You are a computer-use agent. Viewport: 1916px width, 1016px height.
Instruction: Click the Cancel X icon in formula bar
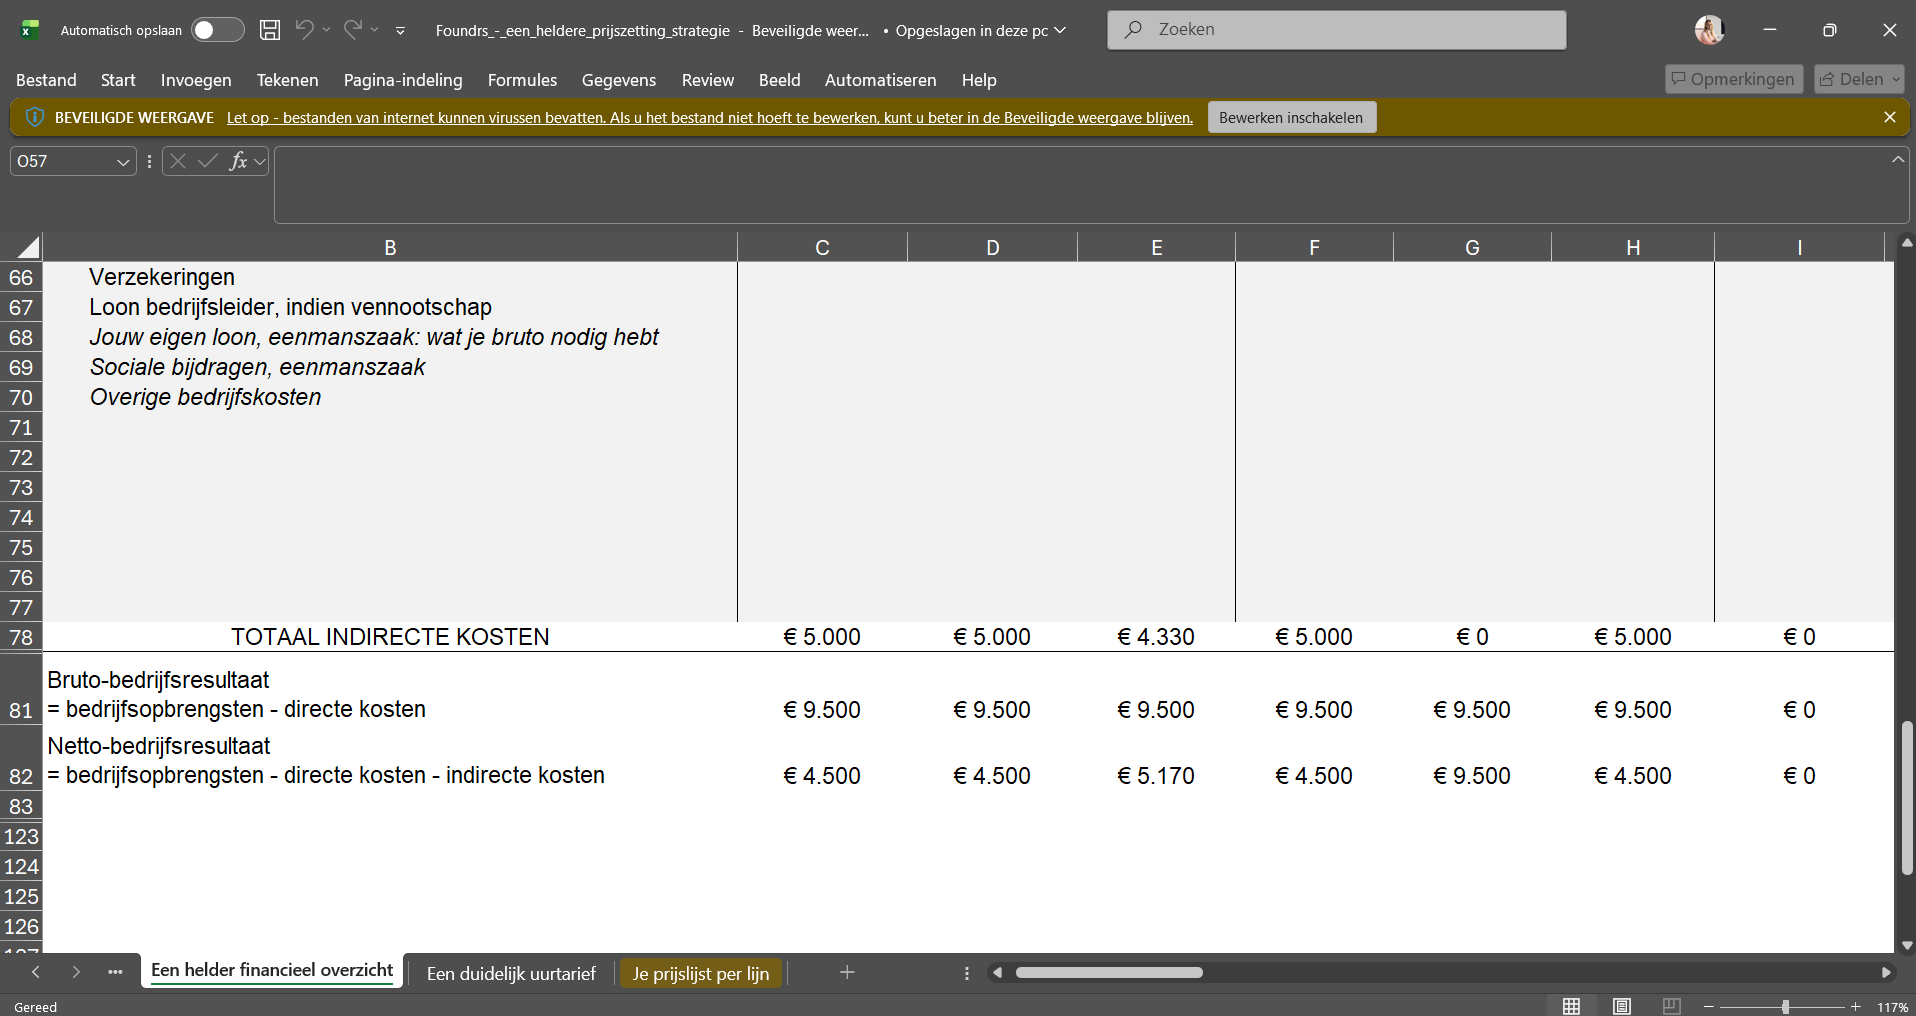177,161
